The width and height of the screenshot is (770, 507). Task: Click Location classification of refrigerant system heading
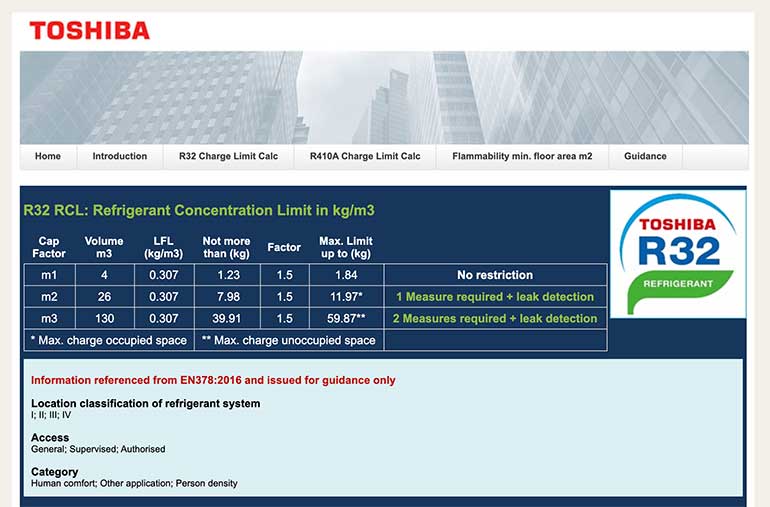145,403
